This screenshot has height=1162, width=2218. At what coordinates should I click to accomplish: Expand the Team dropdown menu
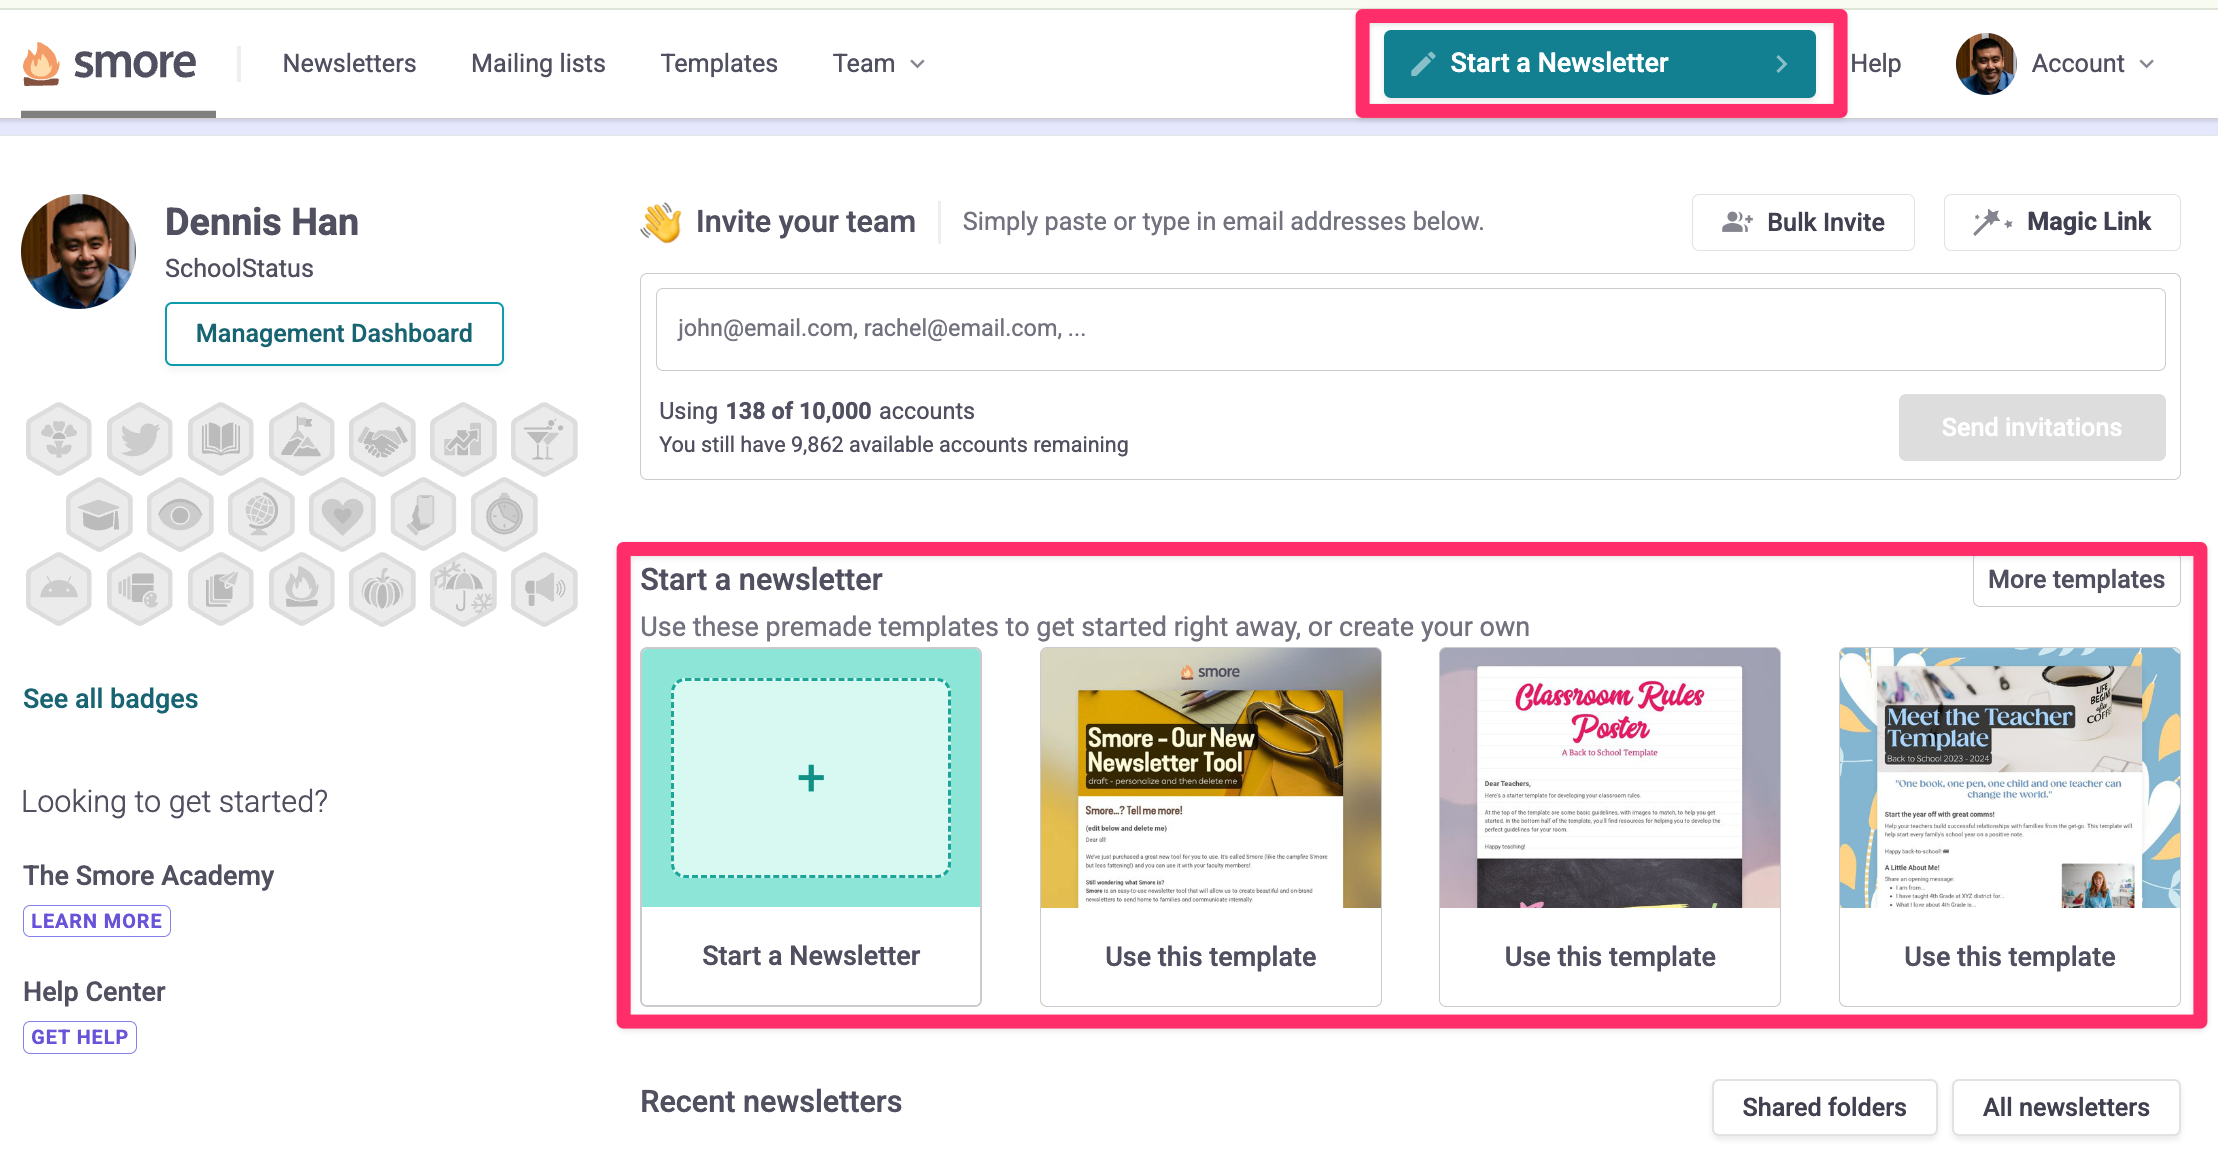pos(878,64)
